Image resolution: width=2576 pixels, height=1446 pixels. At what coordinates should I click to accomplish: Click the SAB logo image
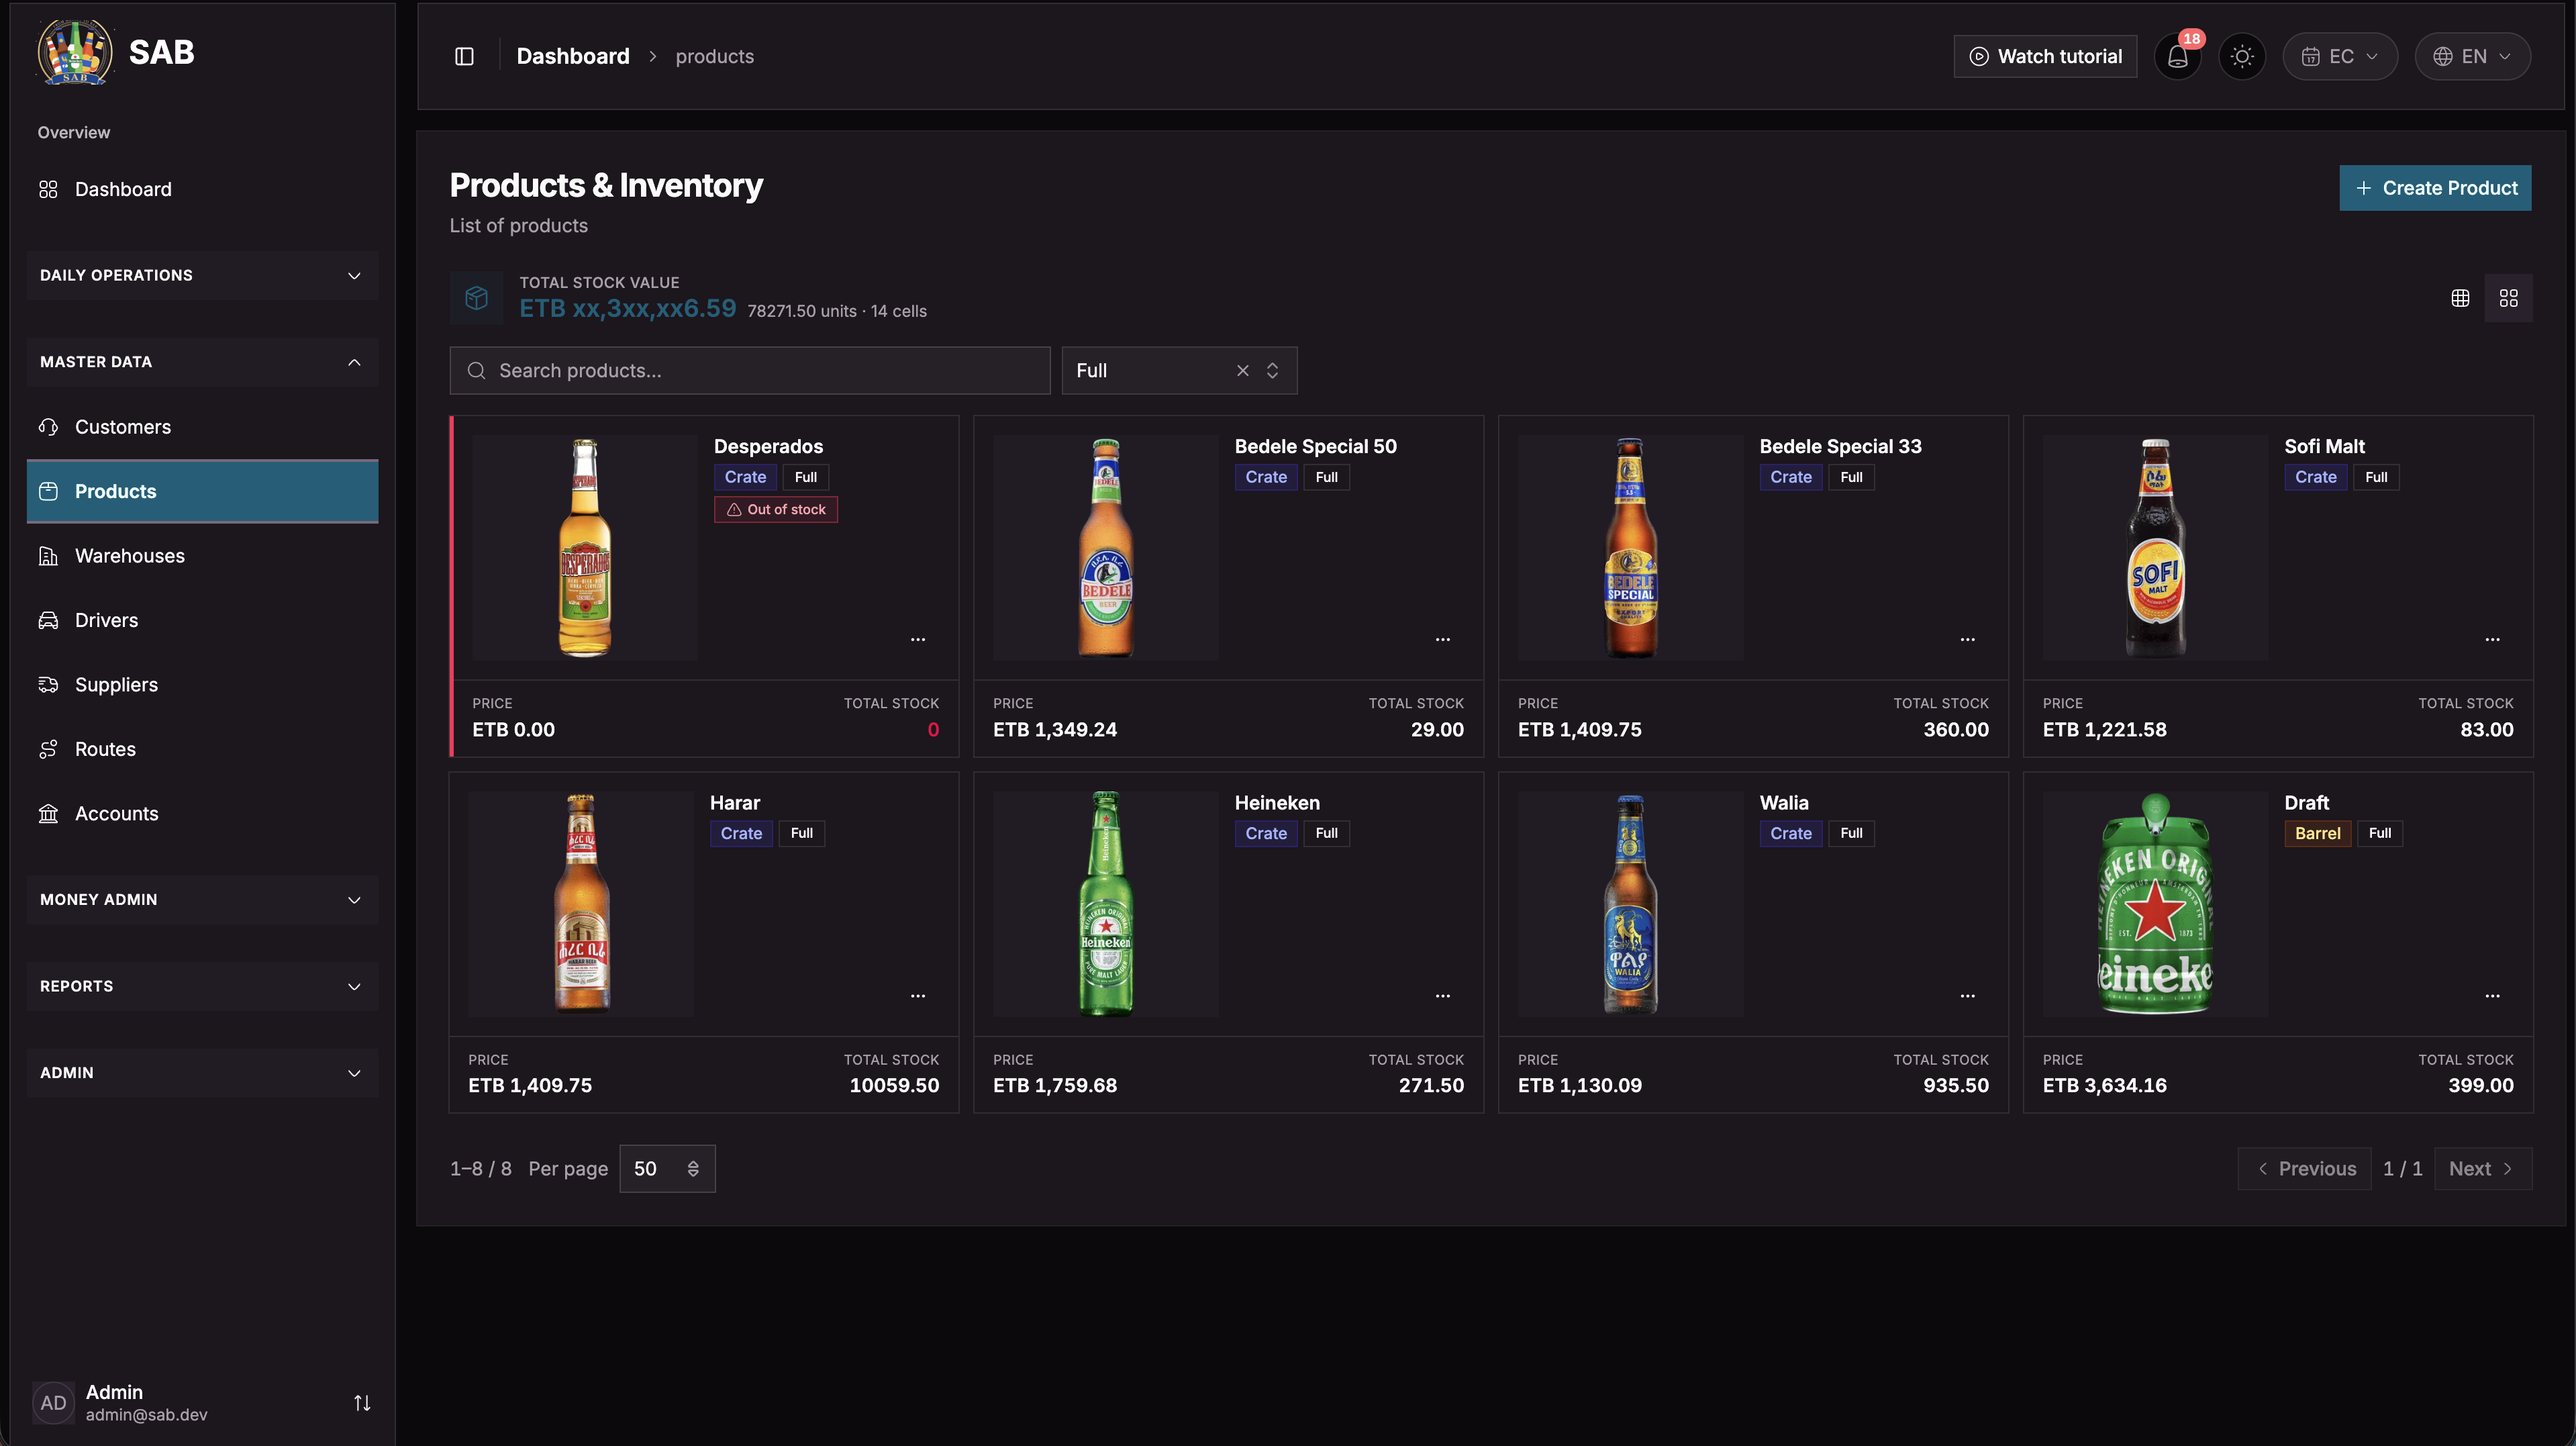[x=75, y=52]
